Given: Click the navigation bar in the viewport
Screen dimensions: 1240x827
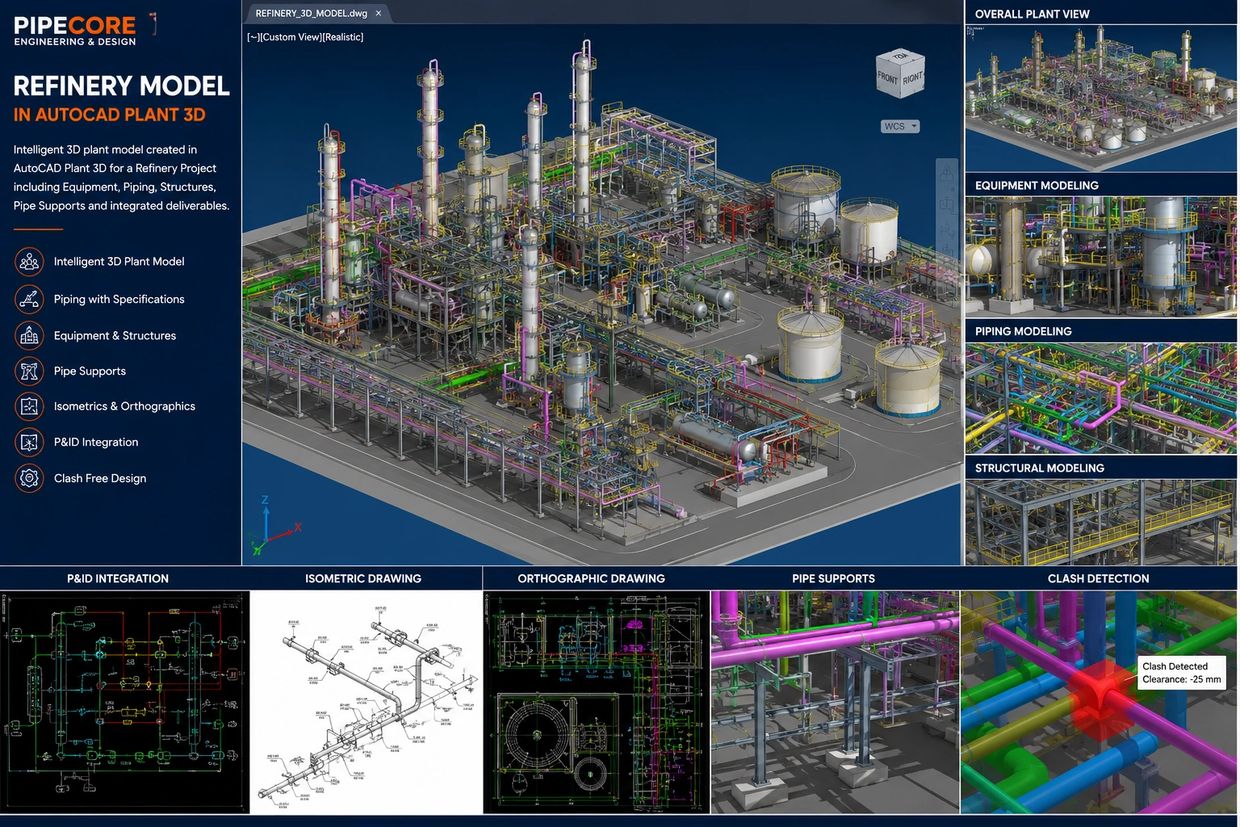Looking at the screenshot, I should (947, 215).
